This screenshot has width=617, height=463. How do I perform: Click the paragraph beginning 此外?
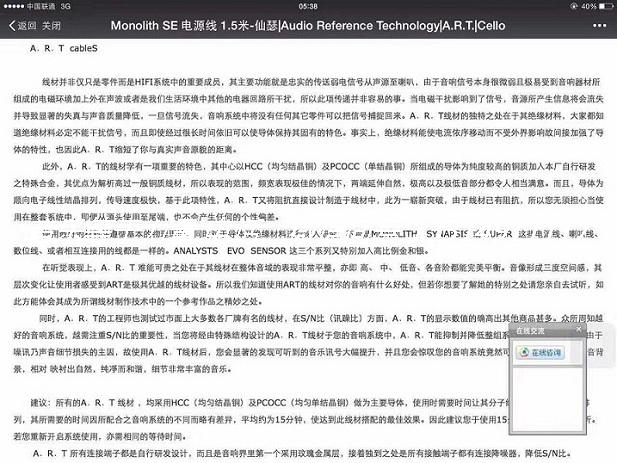click(x=308, y=192)
